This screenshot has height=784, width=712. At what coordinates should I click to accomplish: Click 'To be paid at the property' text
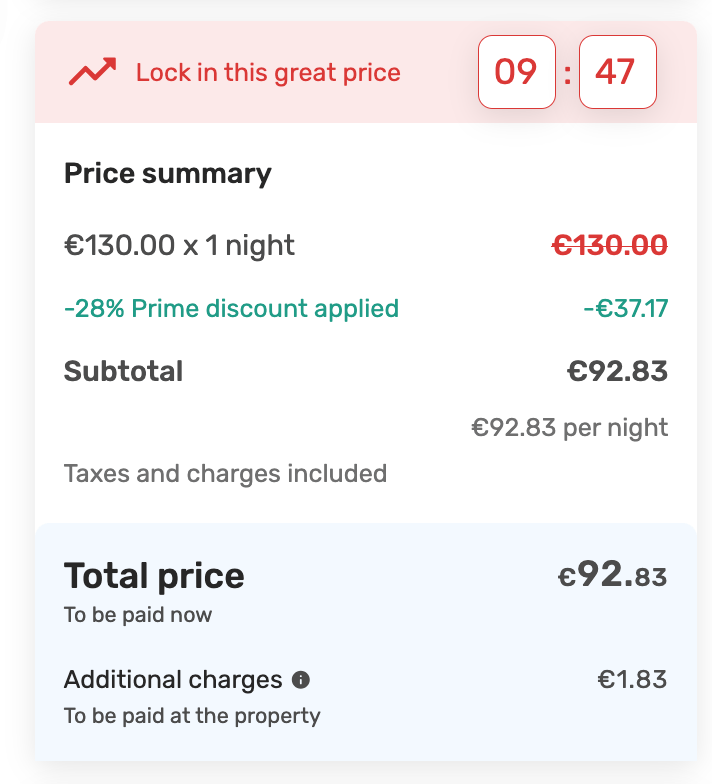pyautogui.click(x=192, y=716)
